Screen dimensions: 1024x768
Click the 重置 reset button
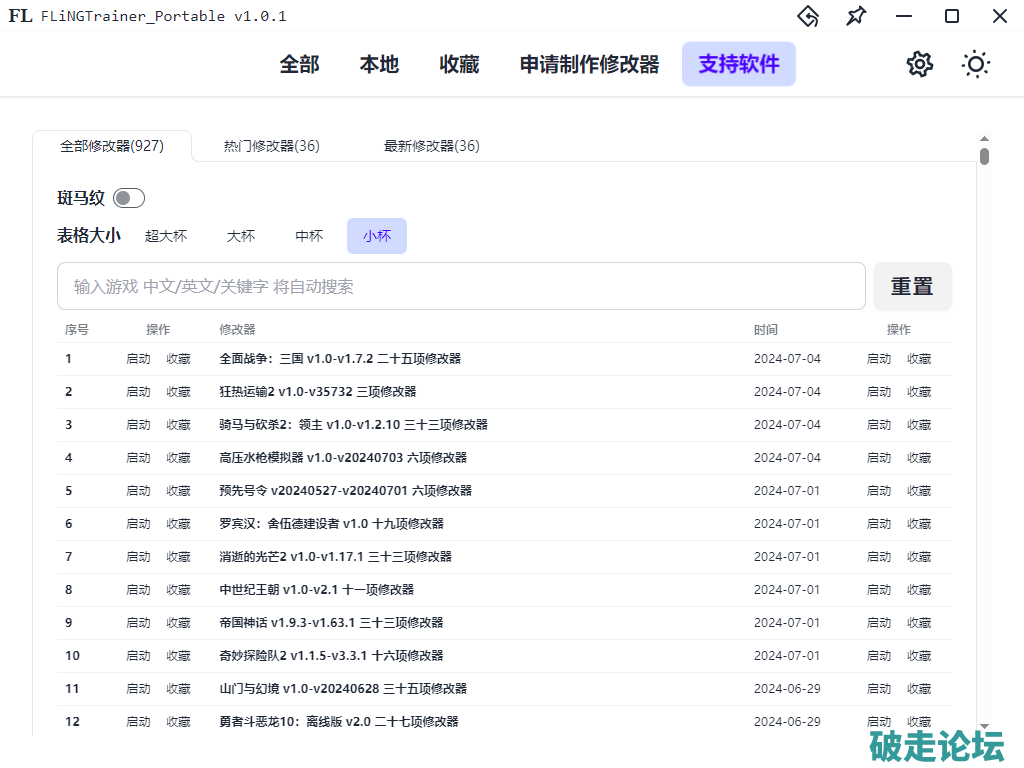(x=912, y=287)
